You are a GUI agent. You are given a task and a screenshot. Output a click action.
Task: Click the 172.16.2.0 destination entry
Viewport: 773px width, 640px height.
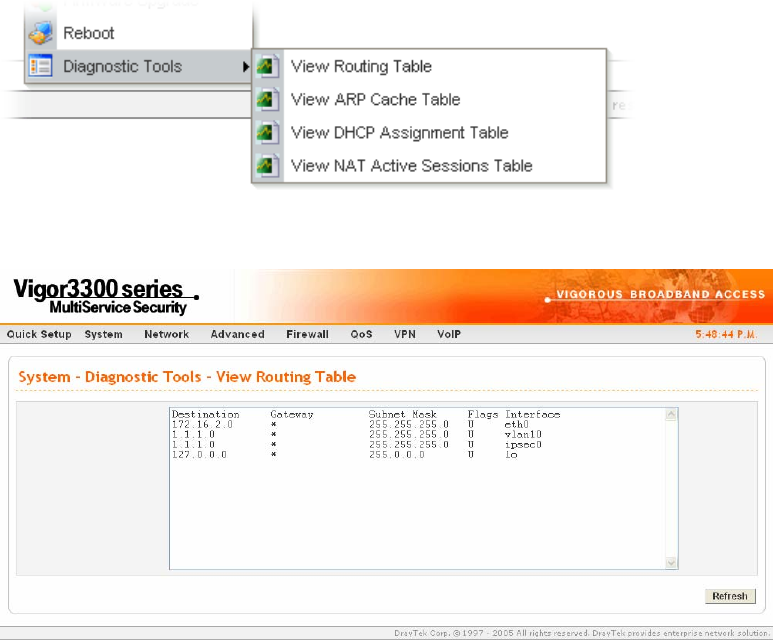point(202,425)
